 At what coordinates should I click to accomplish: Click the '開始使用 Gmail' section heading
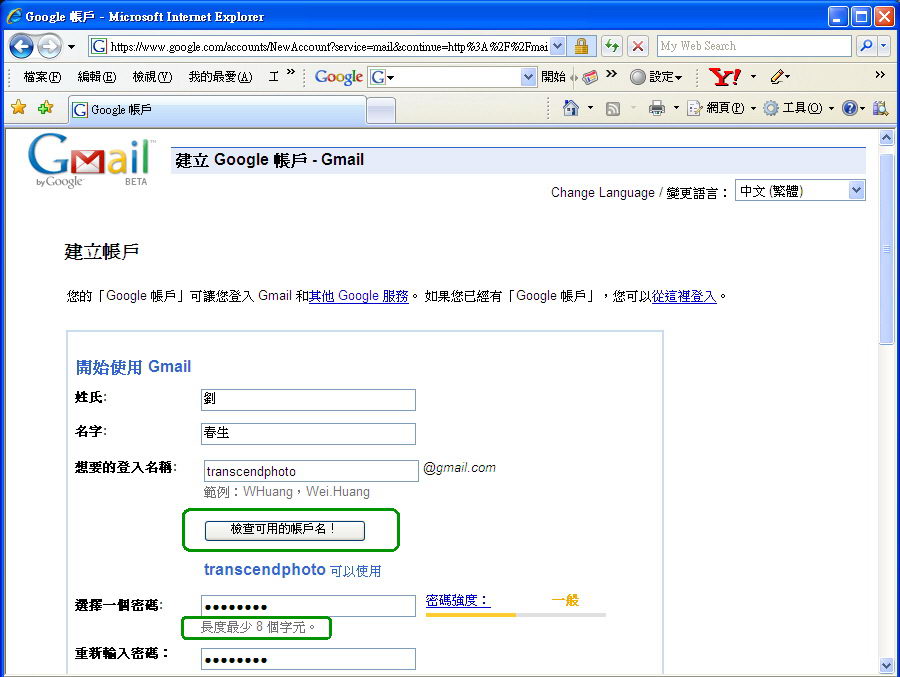click(x=133, y=367)
